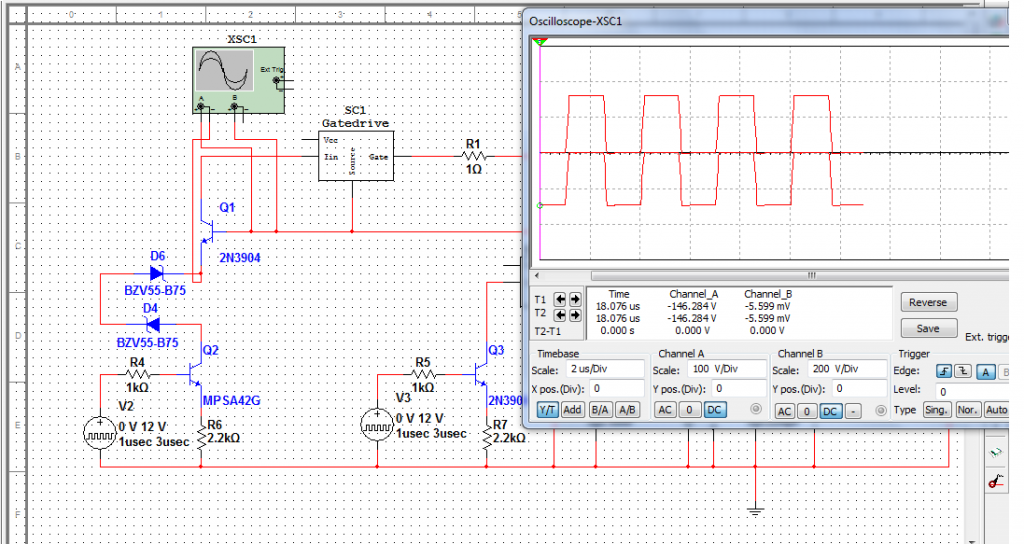Set trigger type to Sing.
1024x544 pixels.
[x=936, y=410]
